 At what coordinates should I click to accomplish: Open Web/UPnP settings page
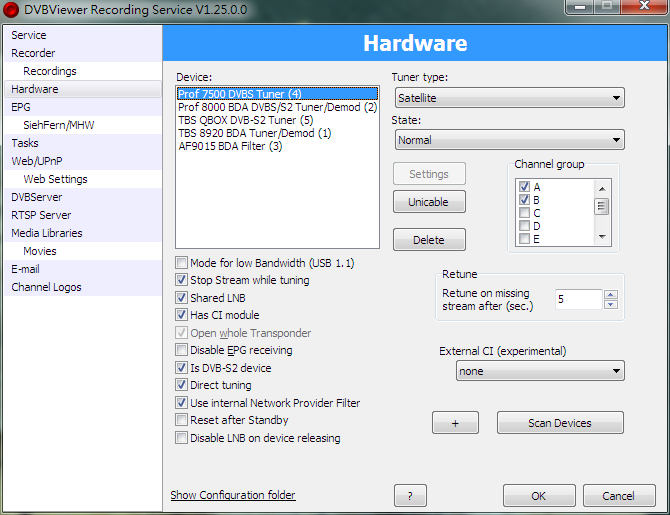coord(83,161)
